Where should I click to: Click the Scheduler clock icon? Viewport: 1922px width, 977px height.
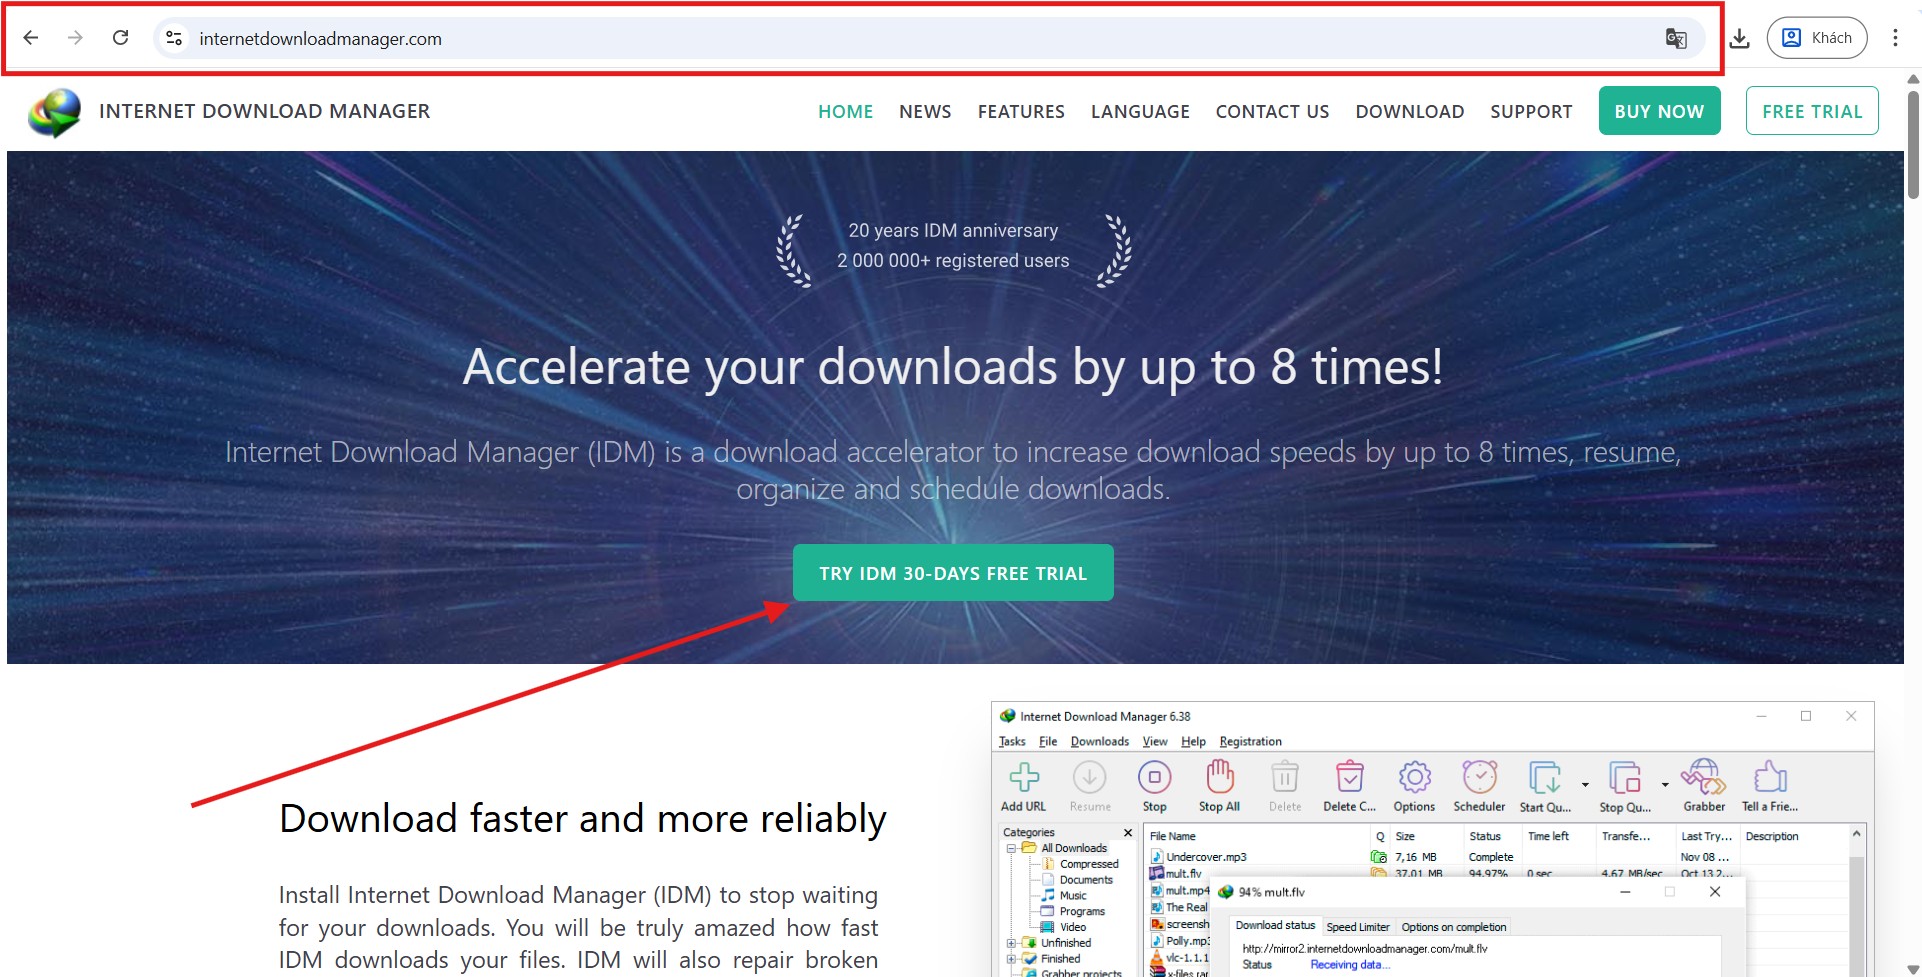1479,778
